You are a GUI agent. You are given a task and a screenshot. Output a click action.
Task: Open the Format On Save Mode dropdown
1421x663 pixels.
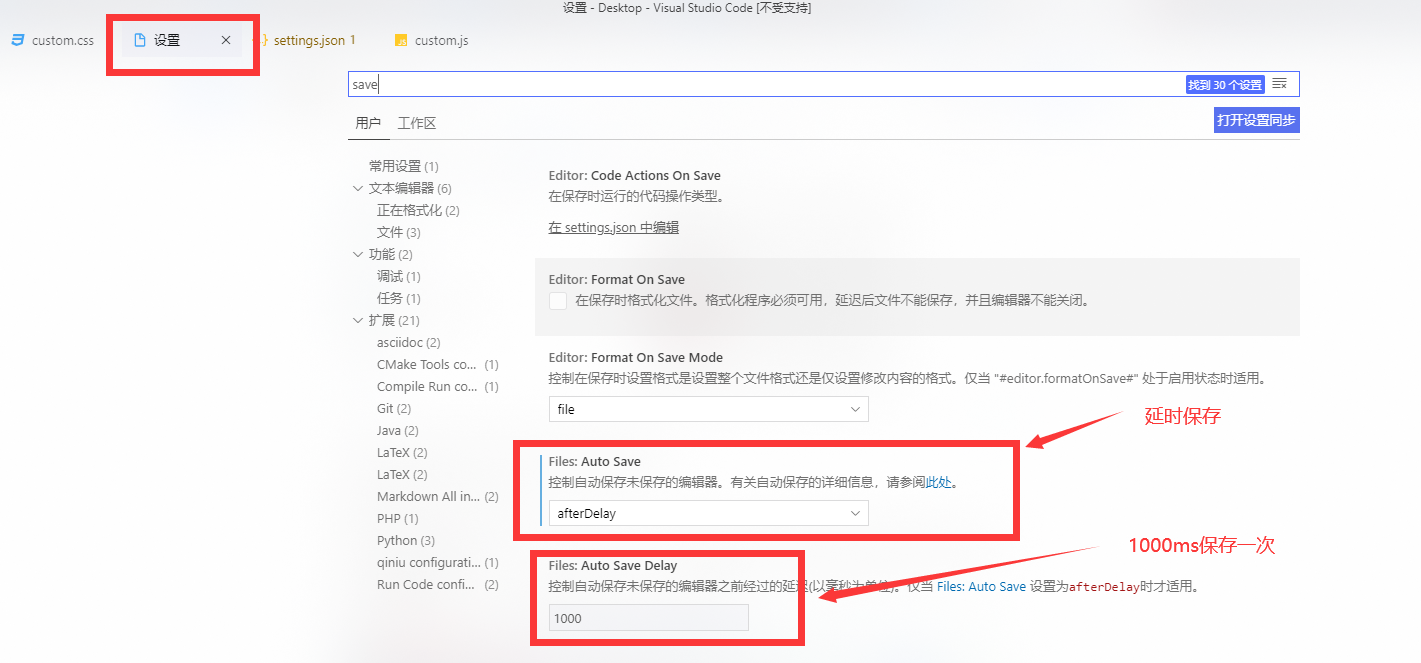707,408
